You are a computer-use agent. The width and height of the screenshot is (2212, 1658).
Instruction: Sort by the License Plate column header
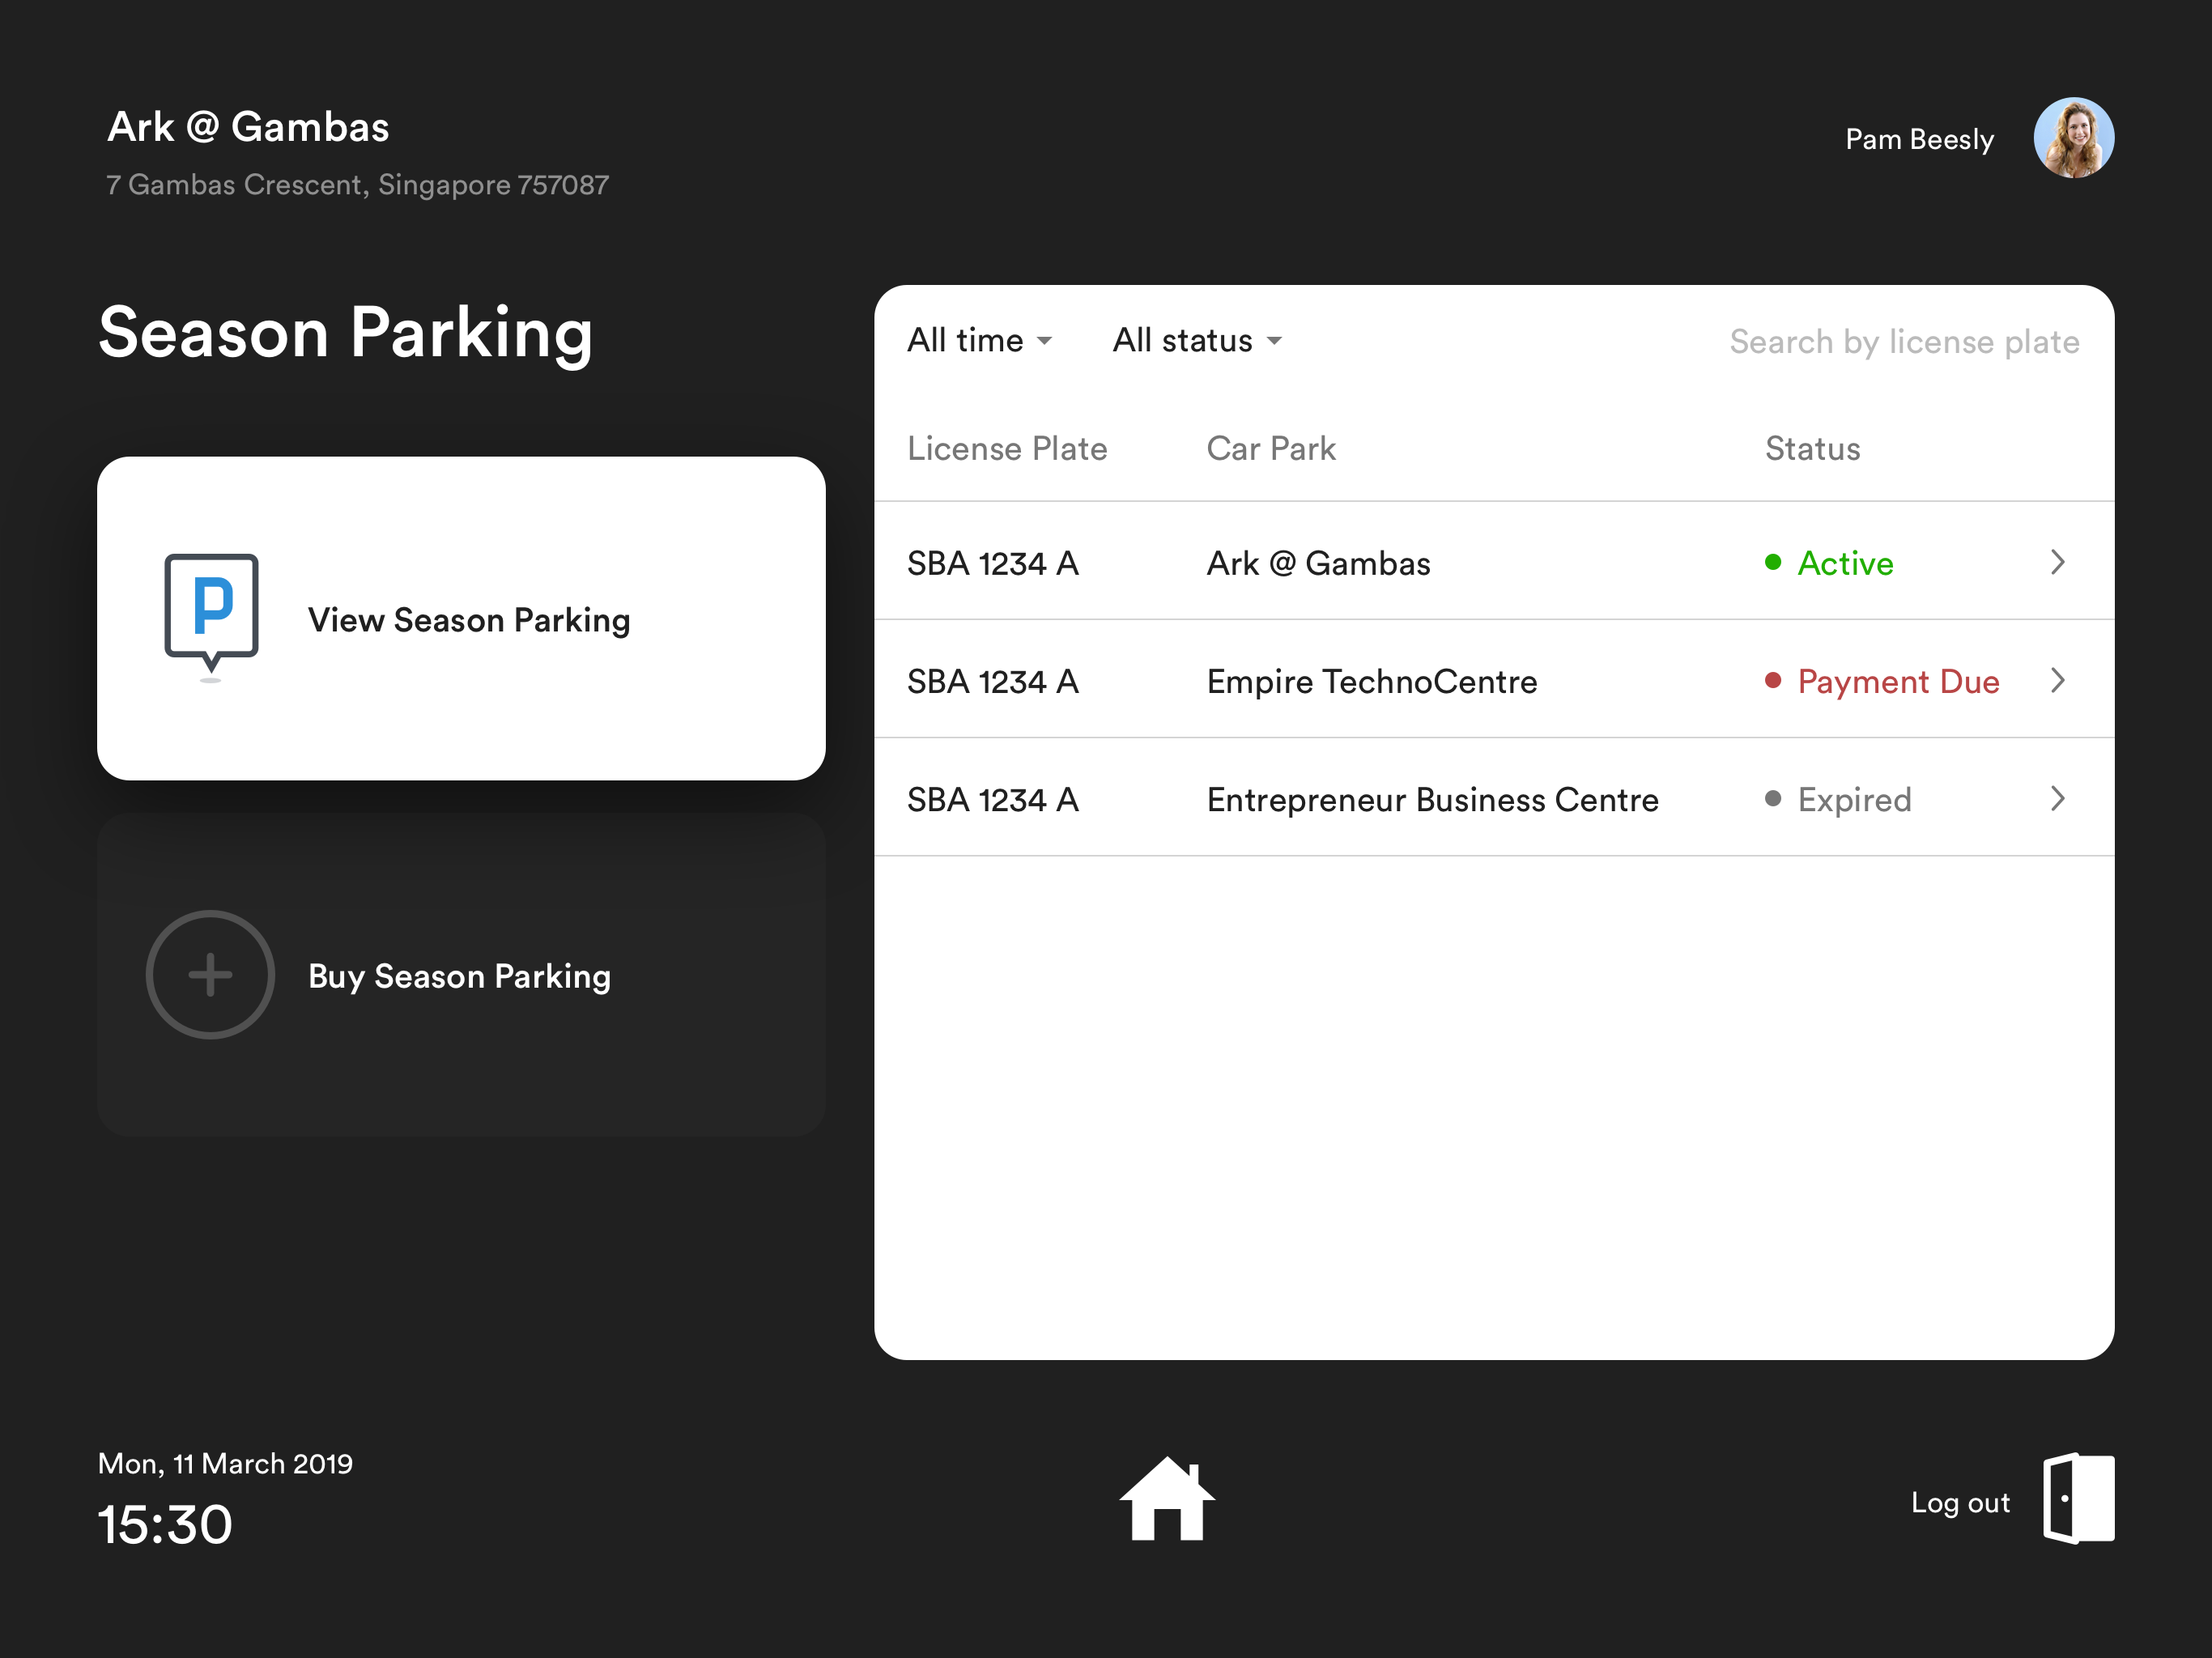click(1008, 448)
